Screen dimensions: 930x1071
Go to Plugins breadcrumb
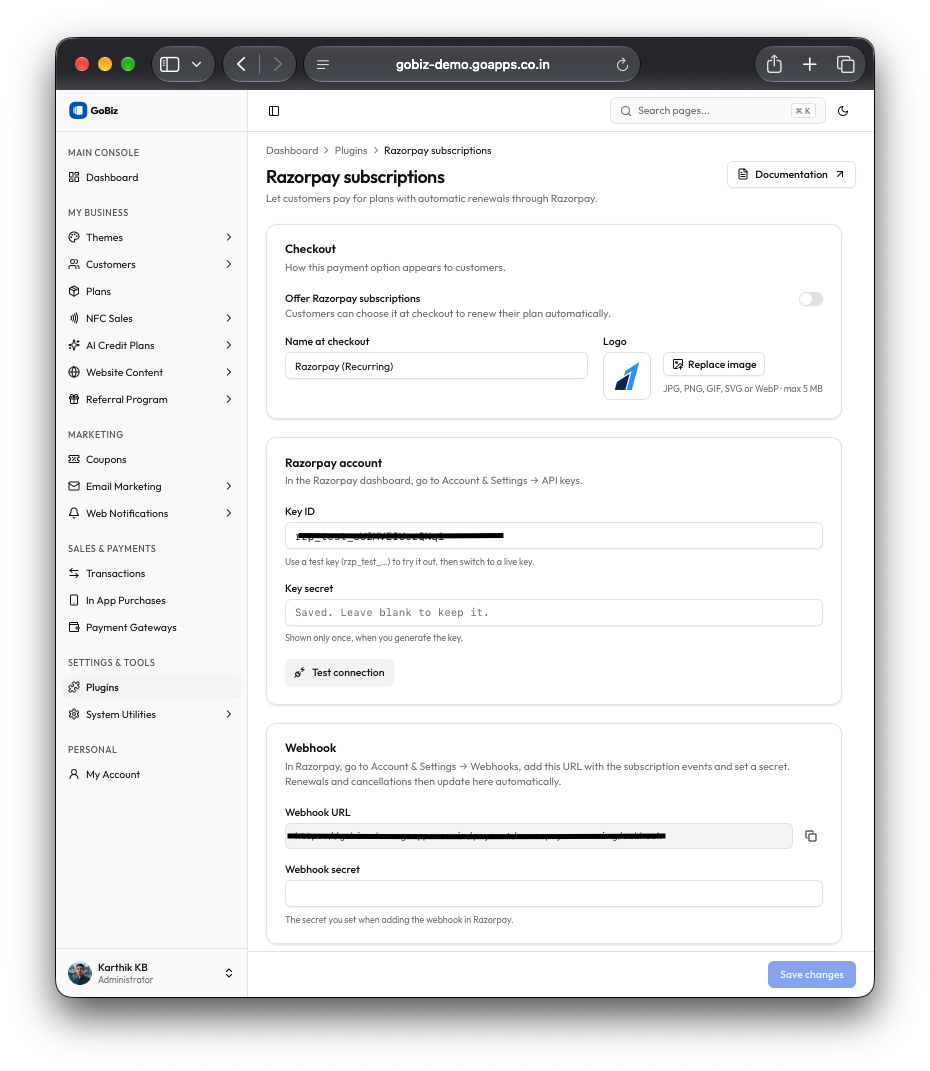[351, 150]
